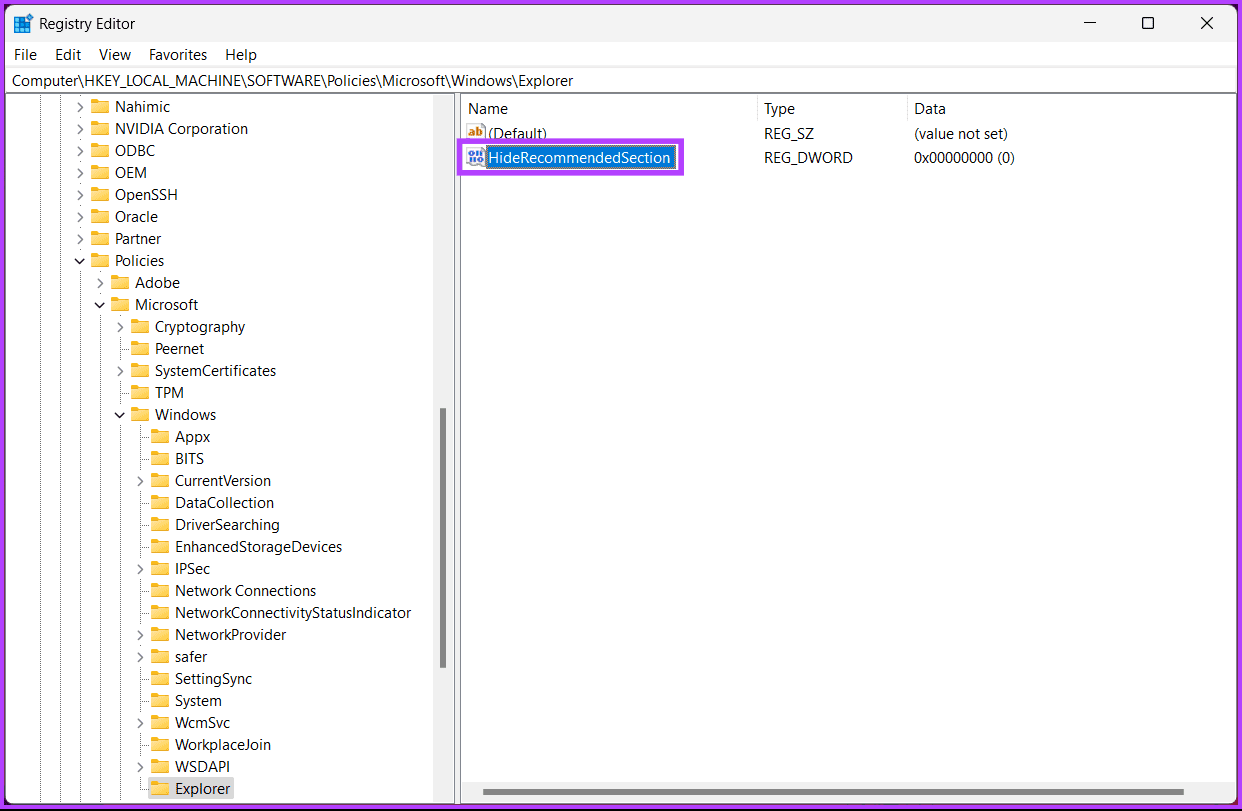Select the safer key
This screenshot has width=1242, height=811.
[x=191, y=657]
